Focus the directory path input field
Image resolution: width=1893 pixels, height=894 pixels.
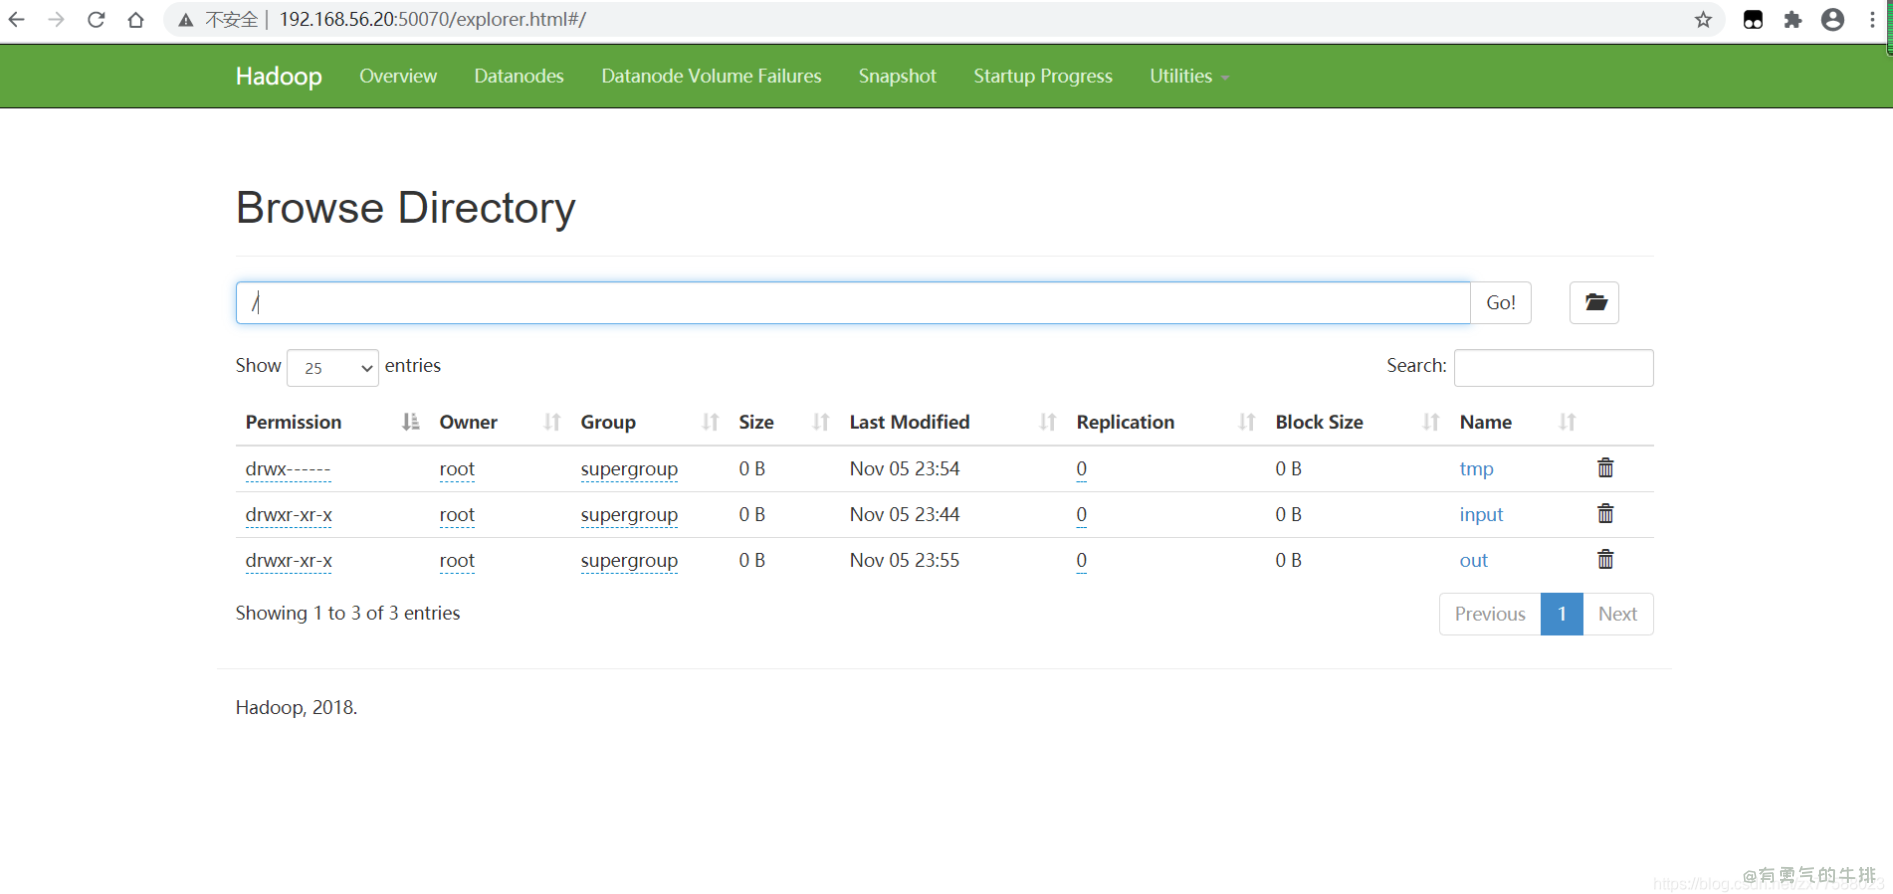(853, 303)
